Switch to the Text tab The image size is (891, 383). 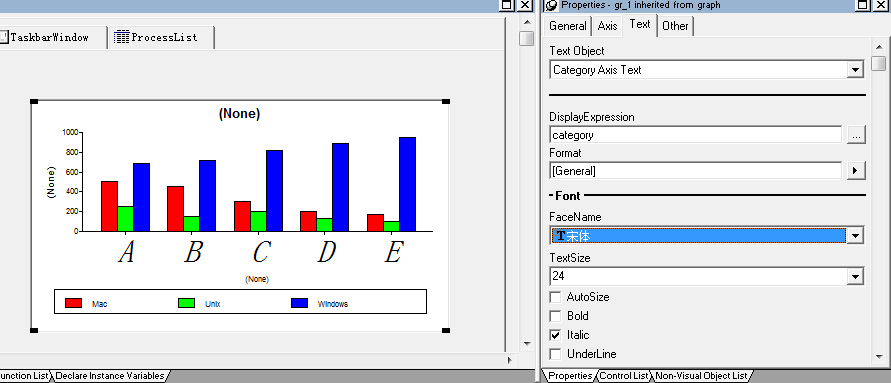(640, 24)
